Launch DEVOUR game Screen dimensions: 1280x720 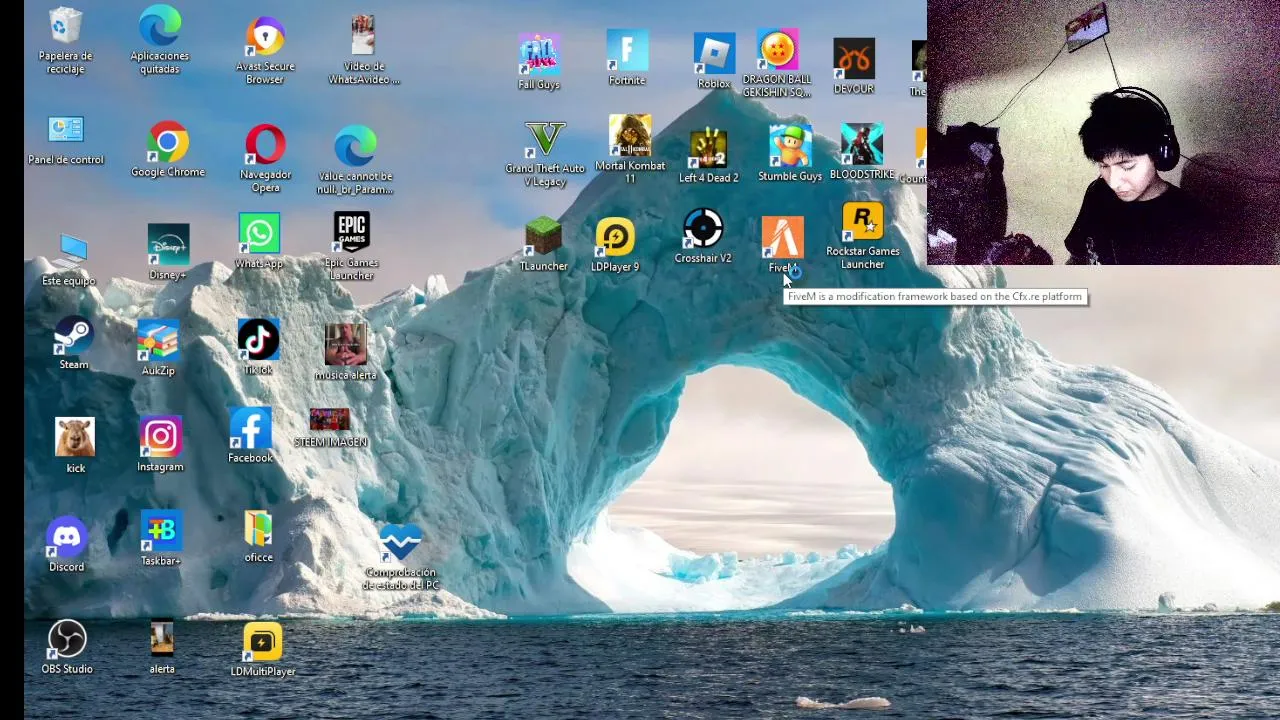[x=854, y=66]
